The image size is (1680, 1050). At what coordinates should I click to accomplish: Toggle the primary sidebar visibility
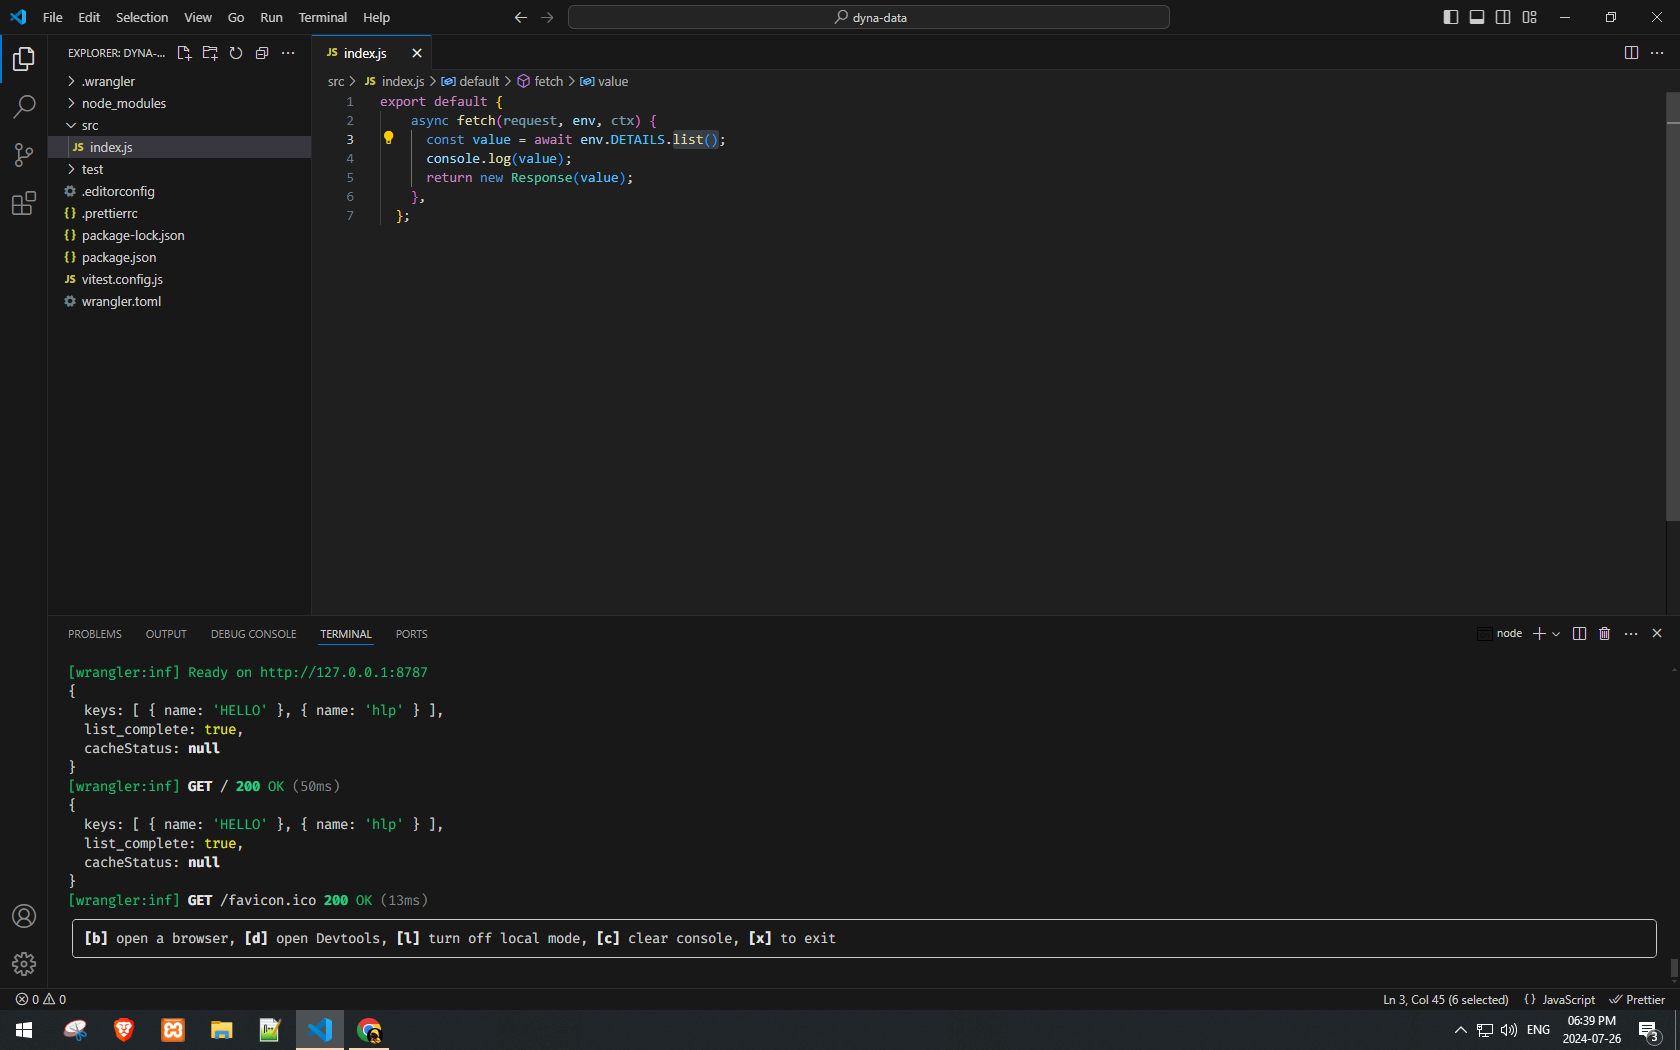point(1450,17)
